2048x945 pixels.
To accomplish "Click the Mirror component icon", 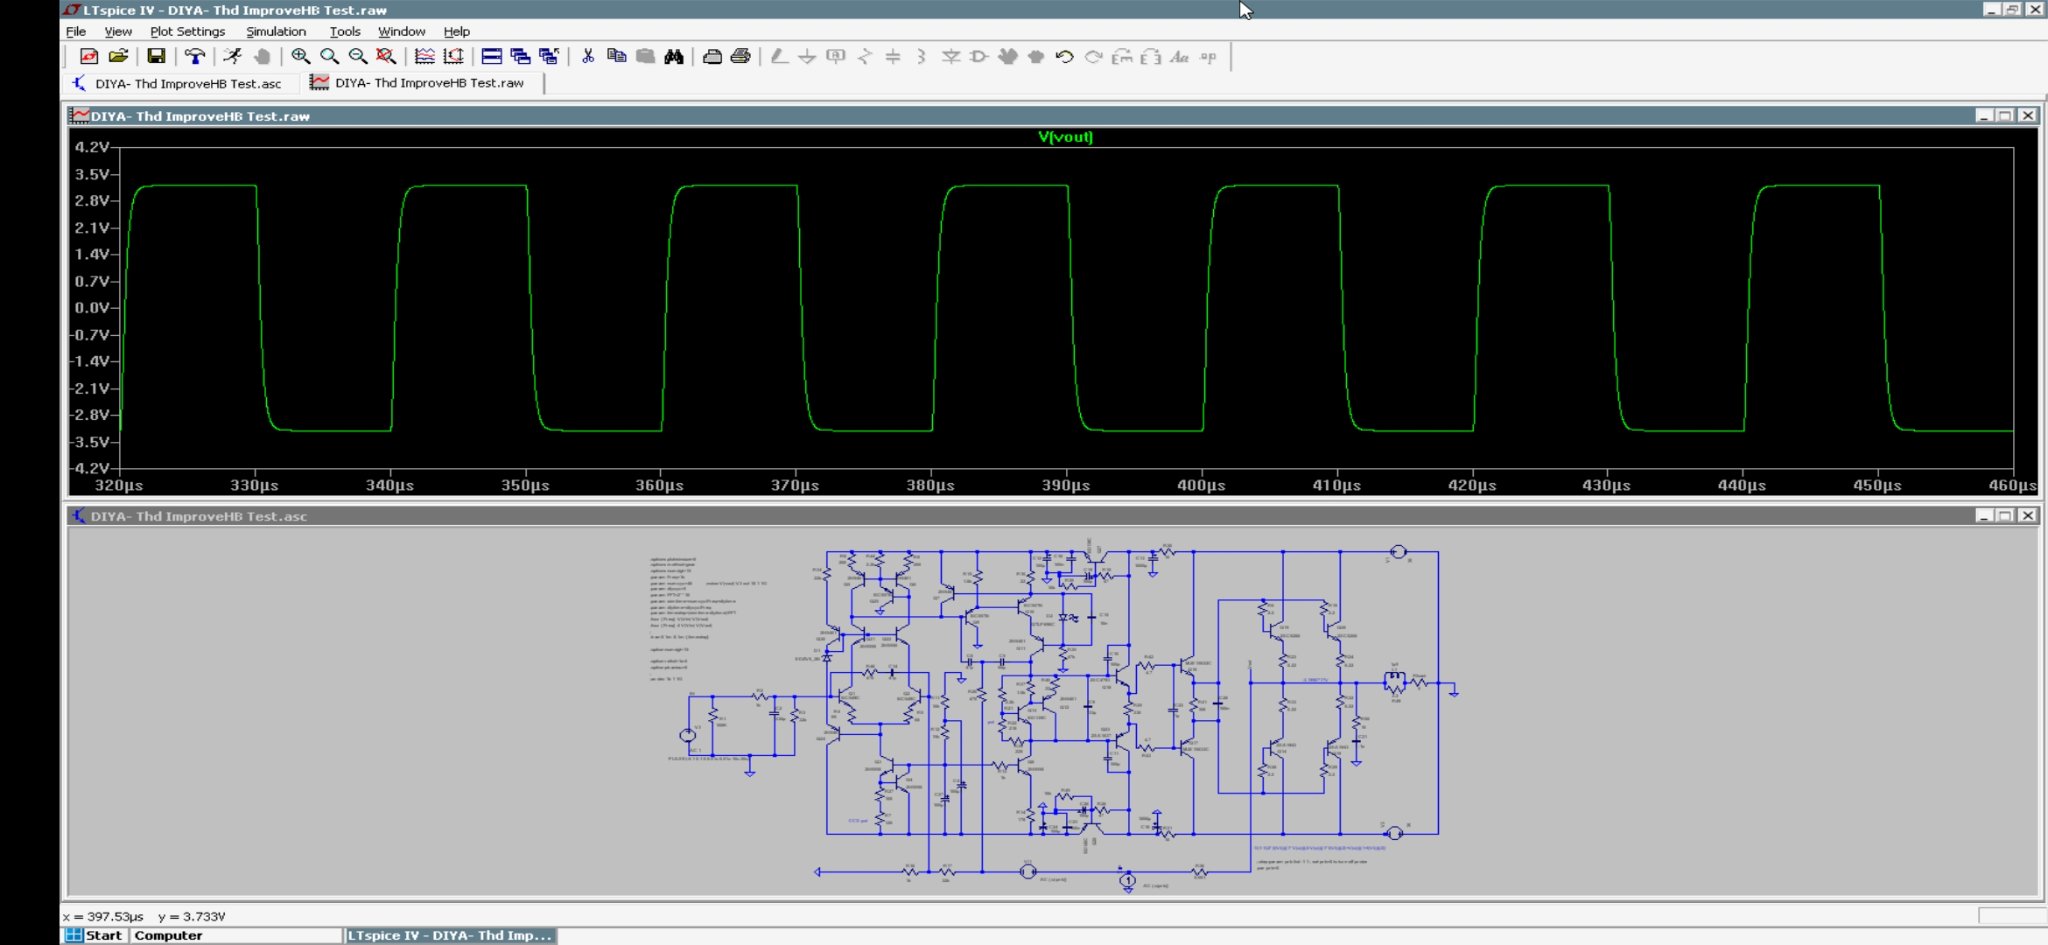I will coord(1151,57).
